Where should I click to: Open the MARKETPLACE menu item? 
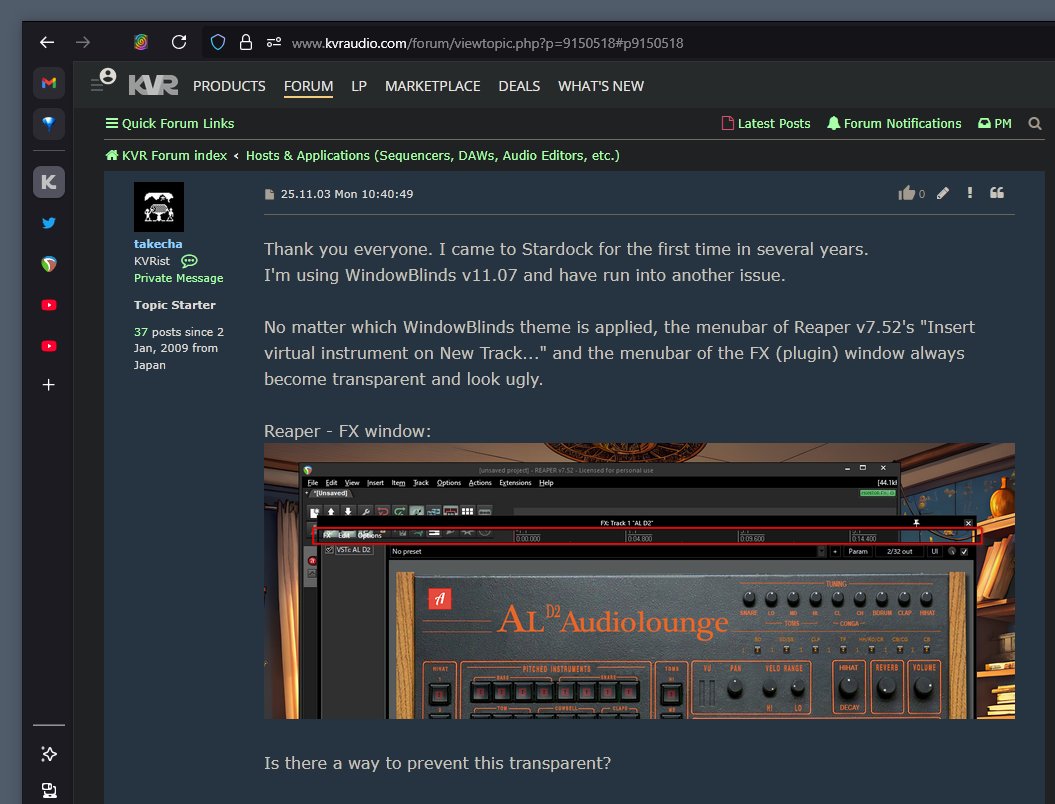point(433,86)
